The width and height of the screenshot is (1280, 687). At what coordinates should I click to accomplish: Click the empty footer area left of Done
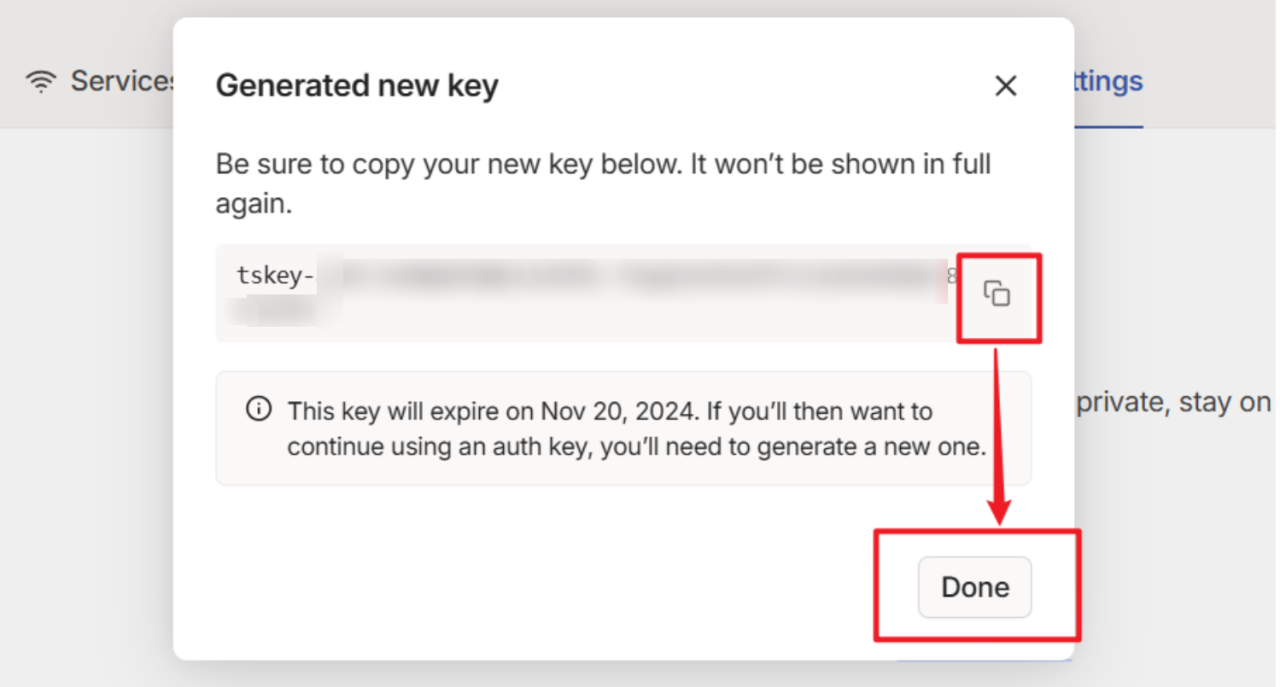[x=550, y=587]
